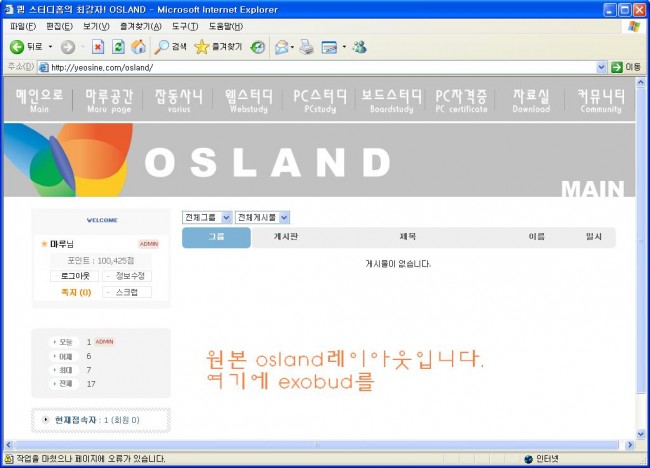650x468 pixels.
Task: Click the Stop loading icon
Action: point(98,47)
